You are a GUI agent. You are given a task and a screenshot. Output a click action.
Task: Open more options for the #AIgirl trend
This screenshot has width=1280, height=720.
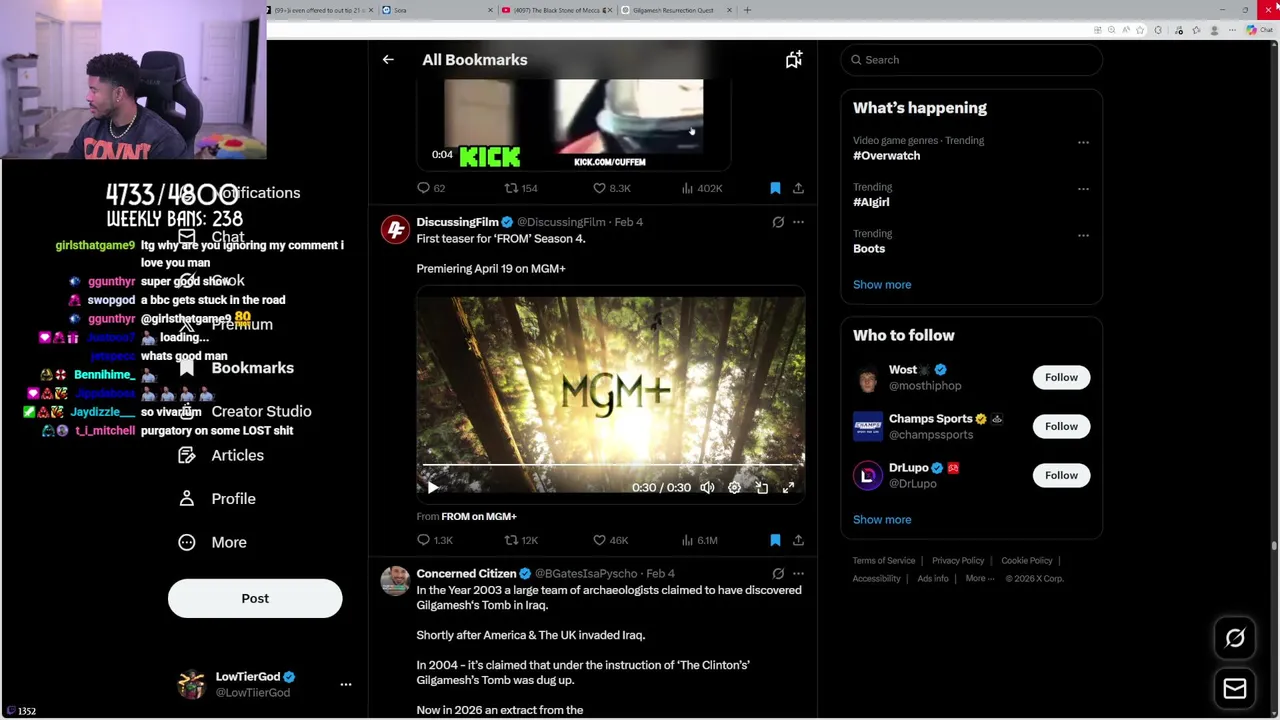pyautogui.click(x=1083, y=189)
